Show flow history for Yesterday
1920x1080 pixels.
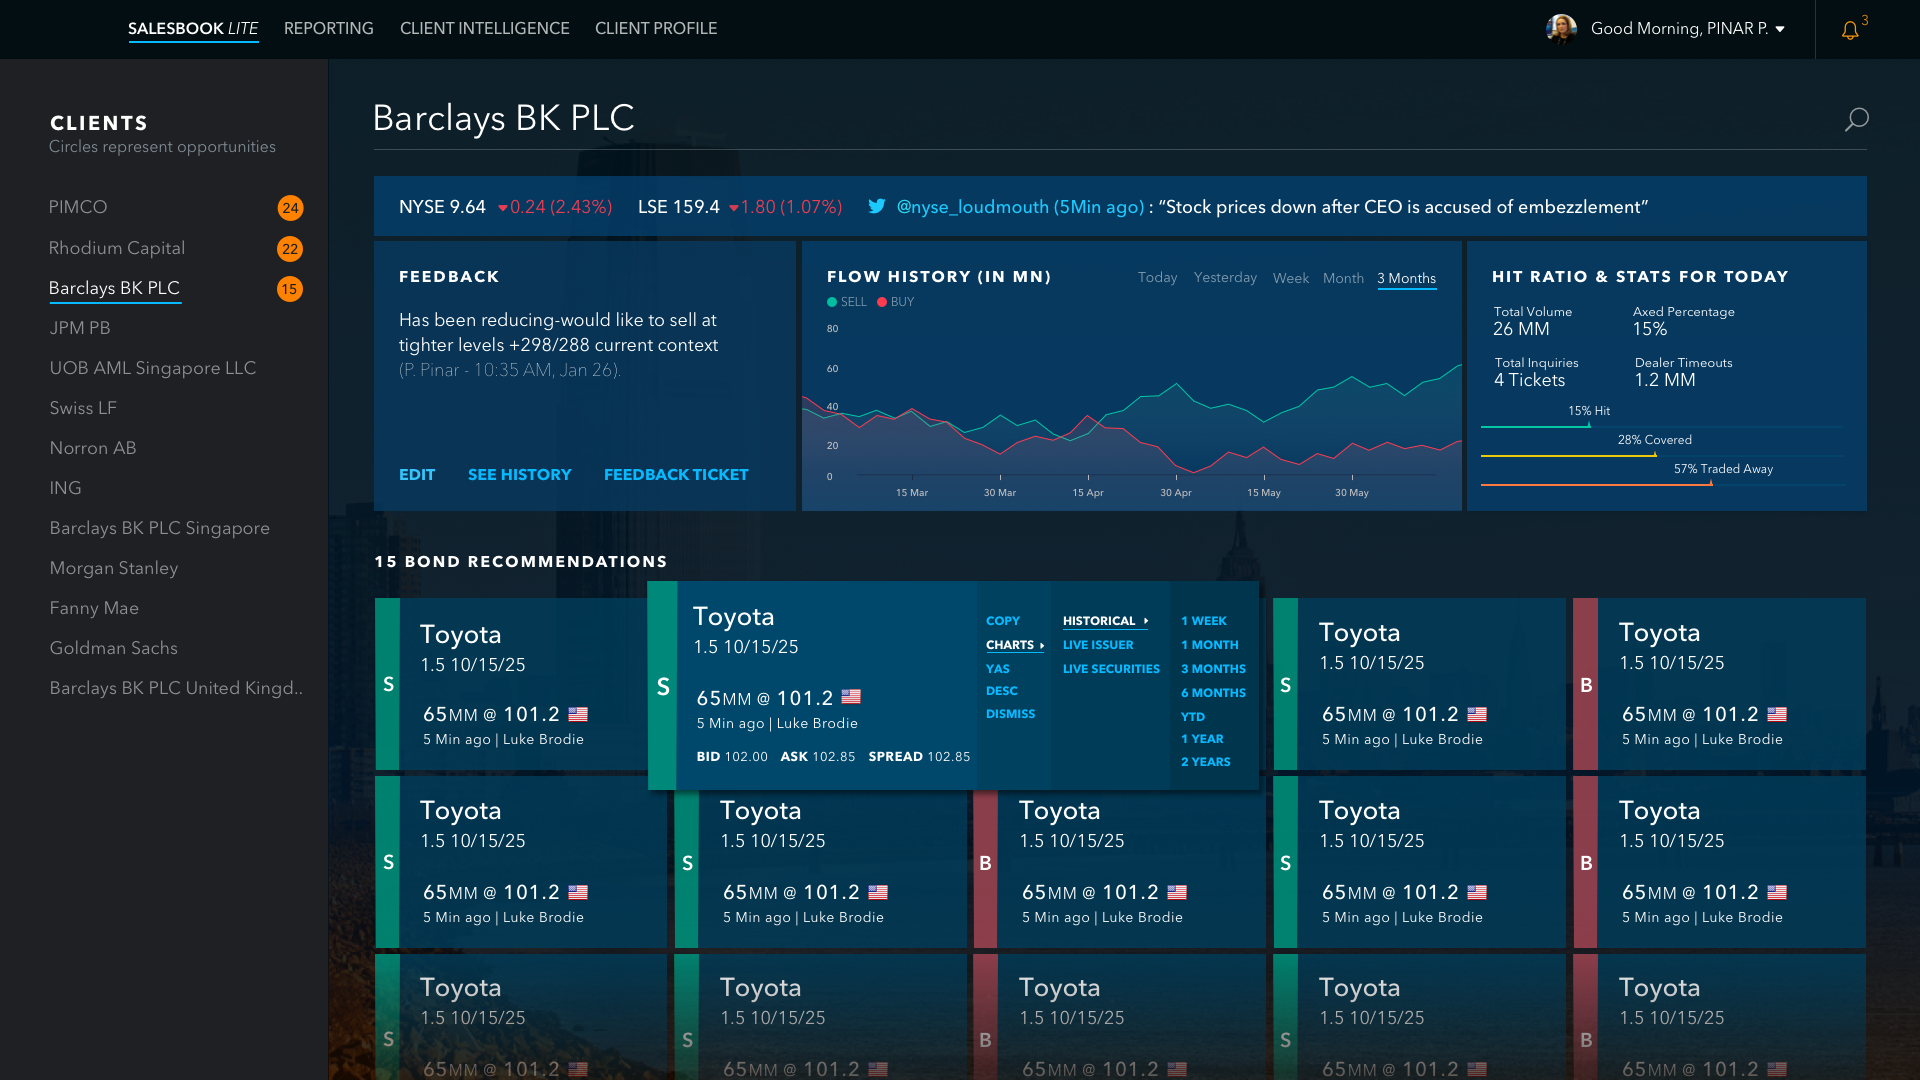click(1225, 277)
